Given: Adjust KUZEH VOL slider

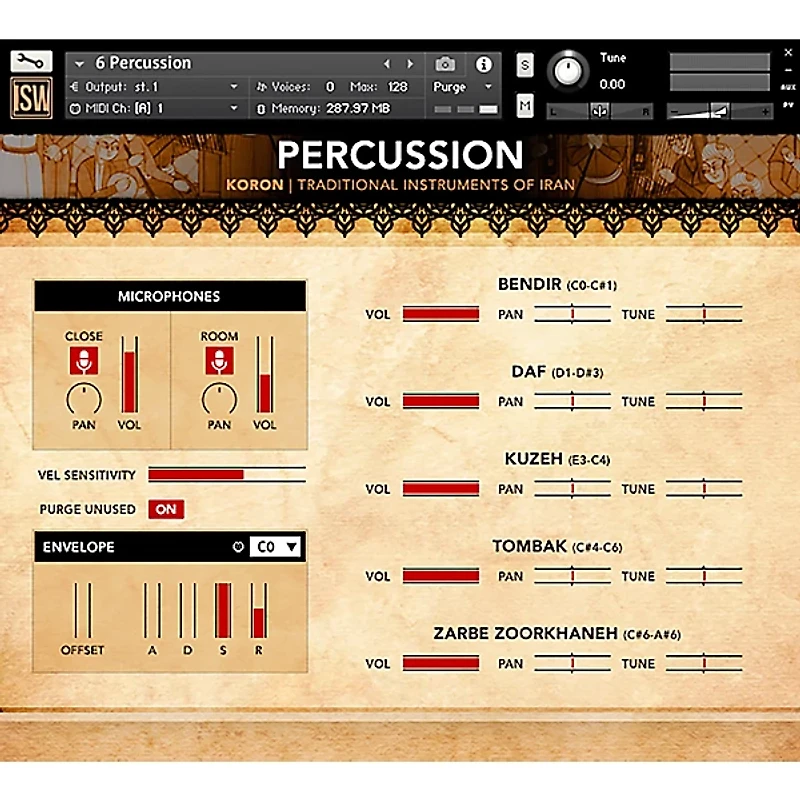Looking at the screenshot, I should (x=441, y=489).
